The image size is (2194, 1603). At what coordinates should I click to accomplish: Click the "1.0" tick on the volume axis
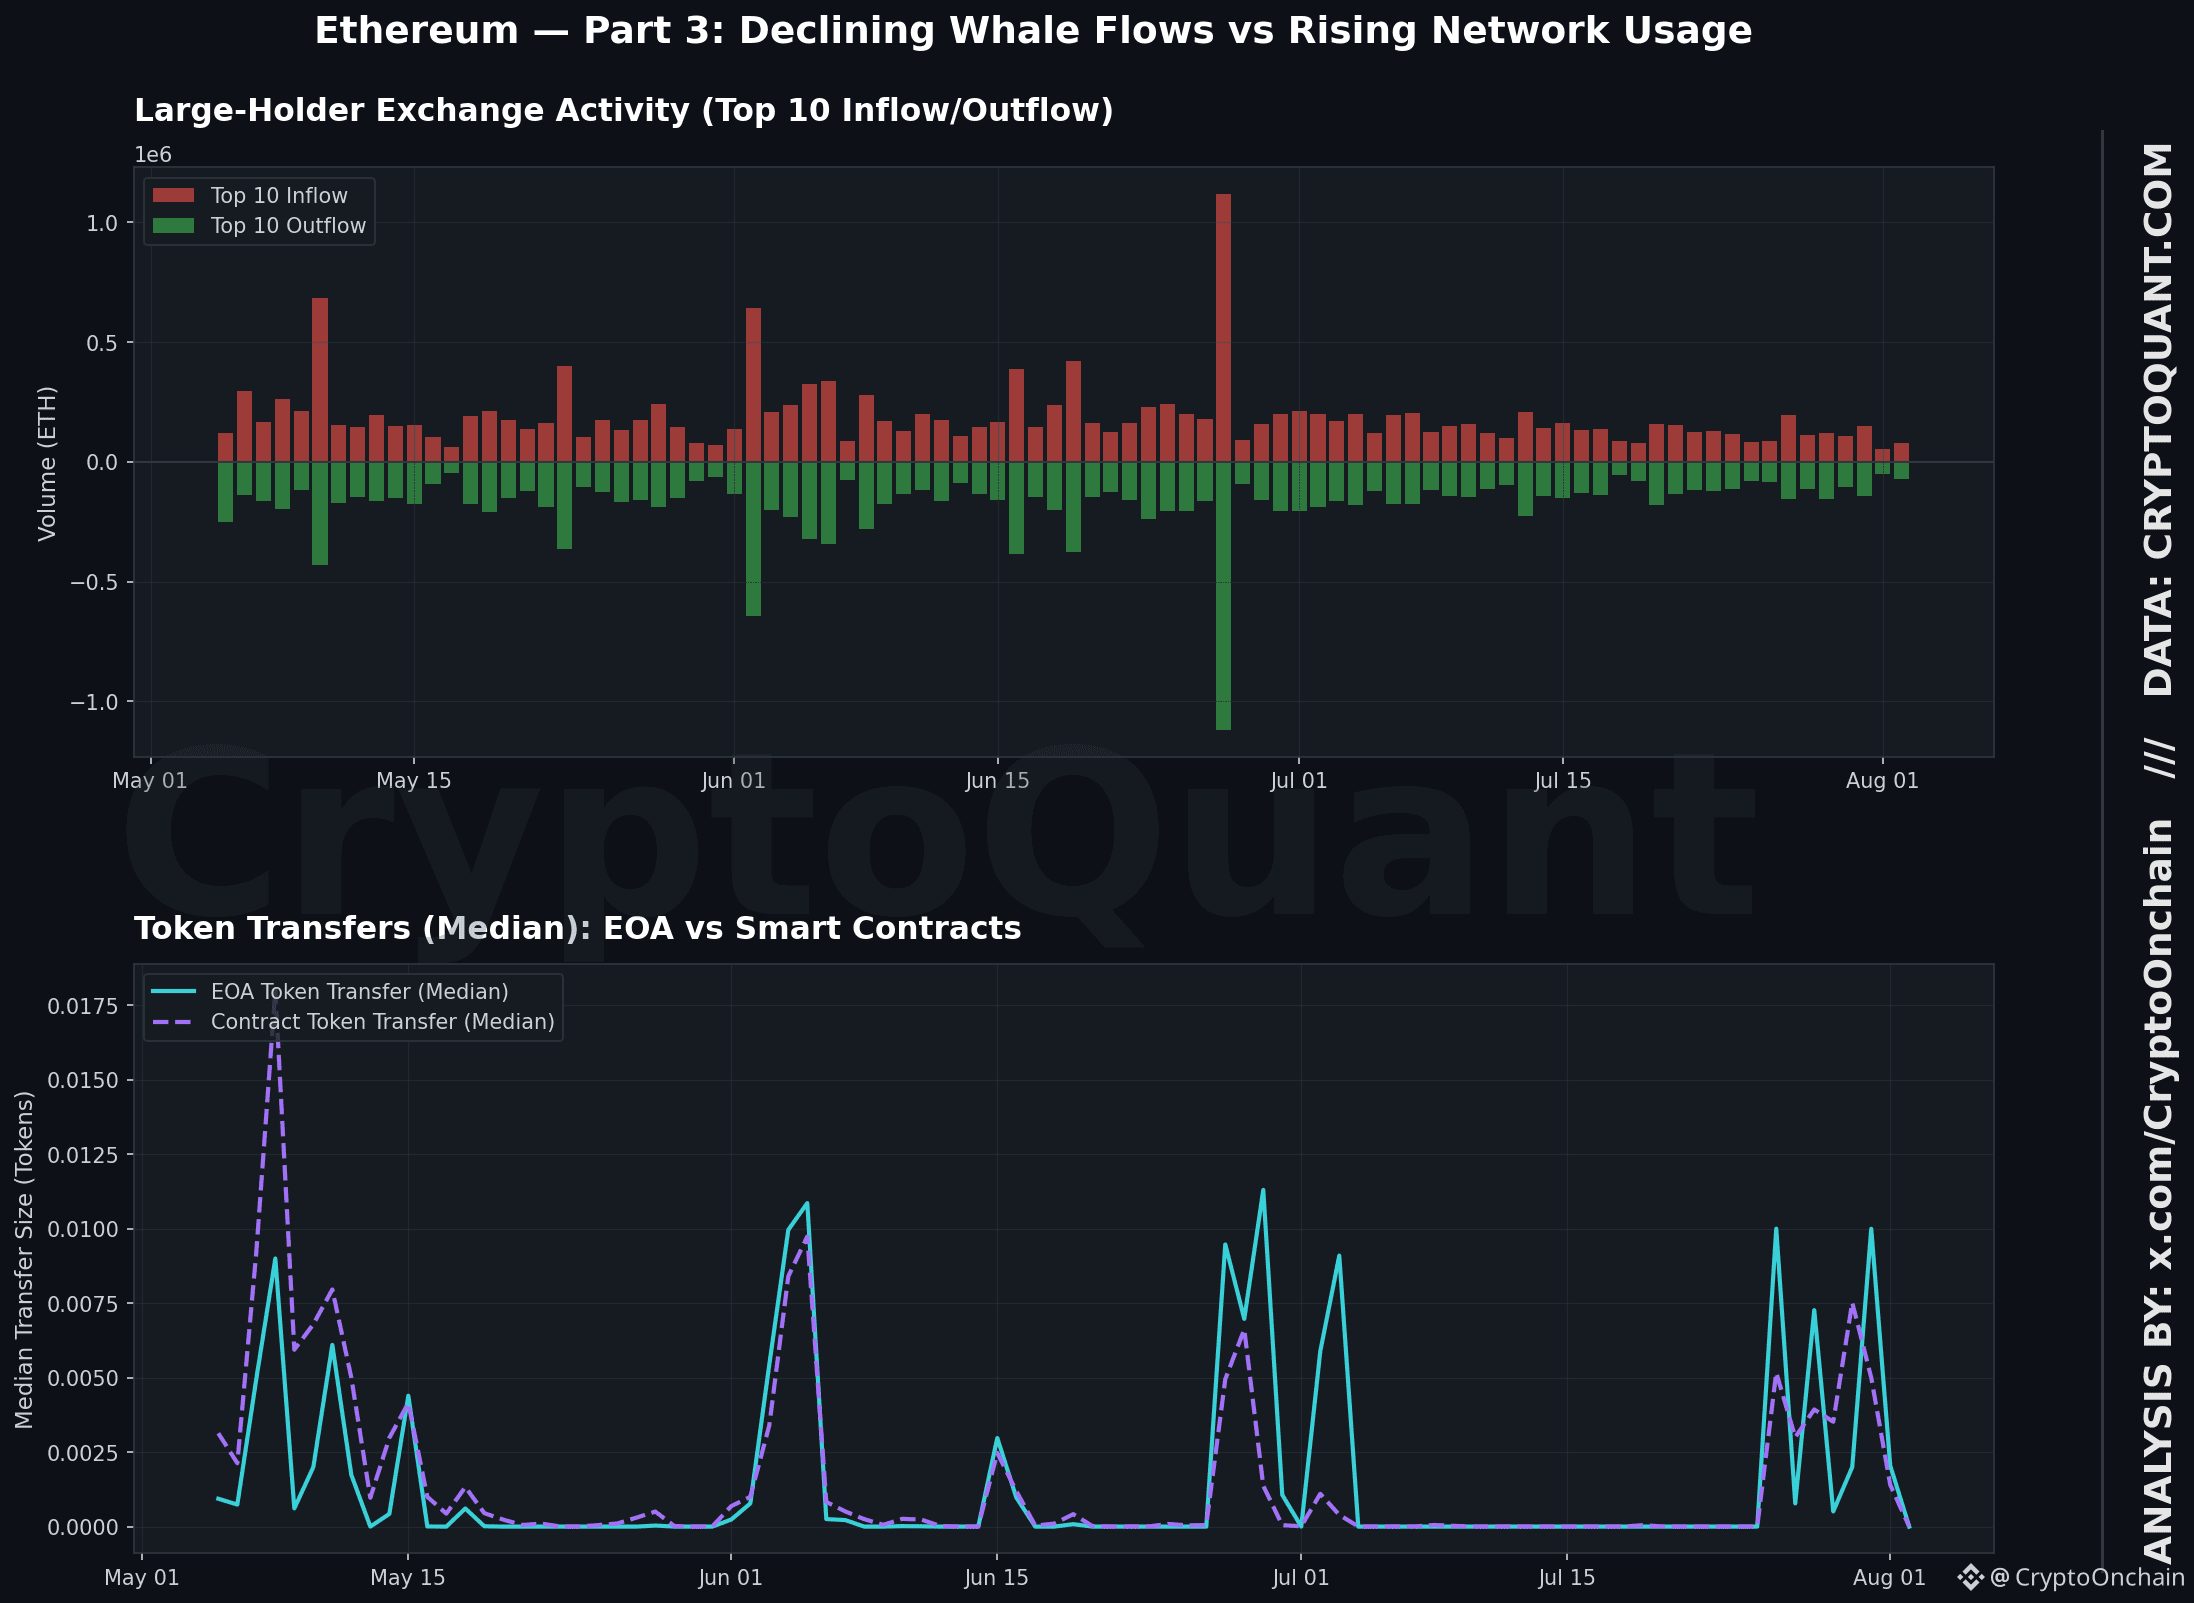coord(102,223)
